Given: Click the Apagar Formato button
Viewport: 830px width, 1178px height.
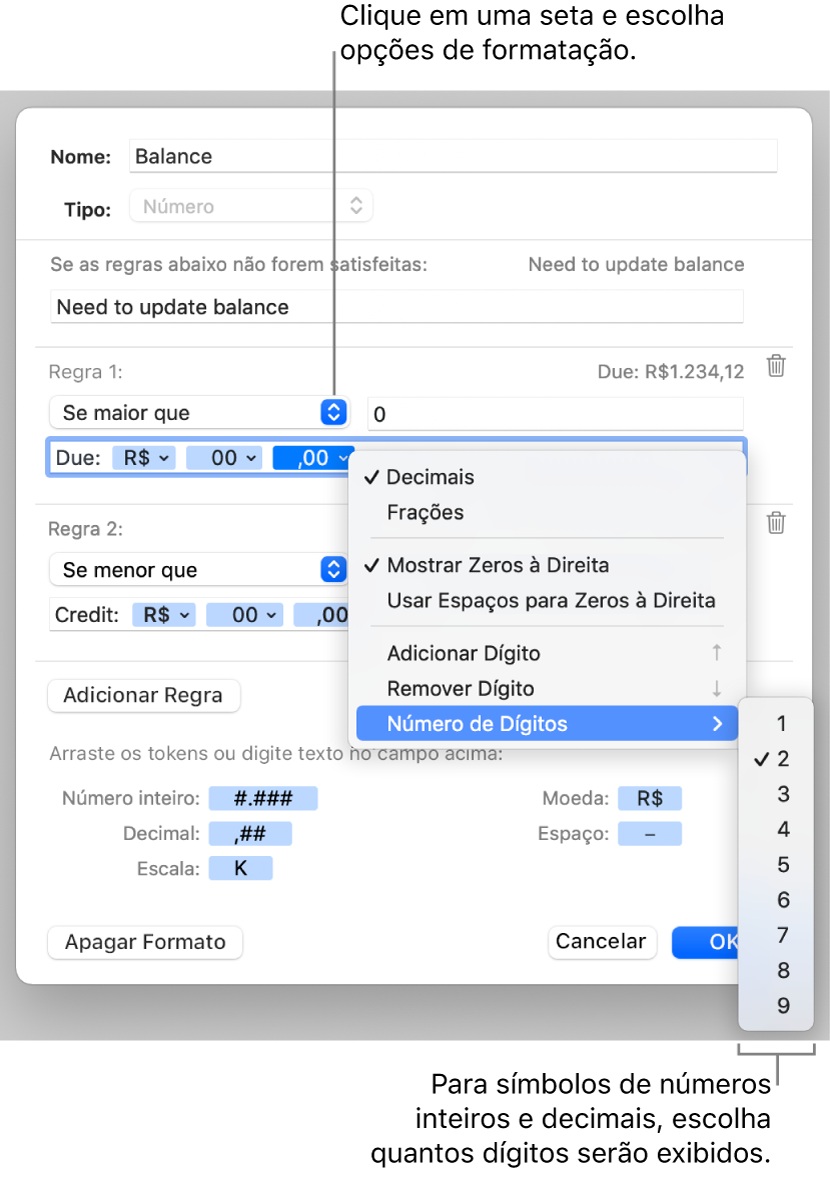Looking at the screenshot, I should coord(145,942).
